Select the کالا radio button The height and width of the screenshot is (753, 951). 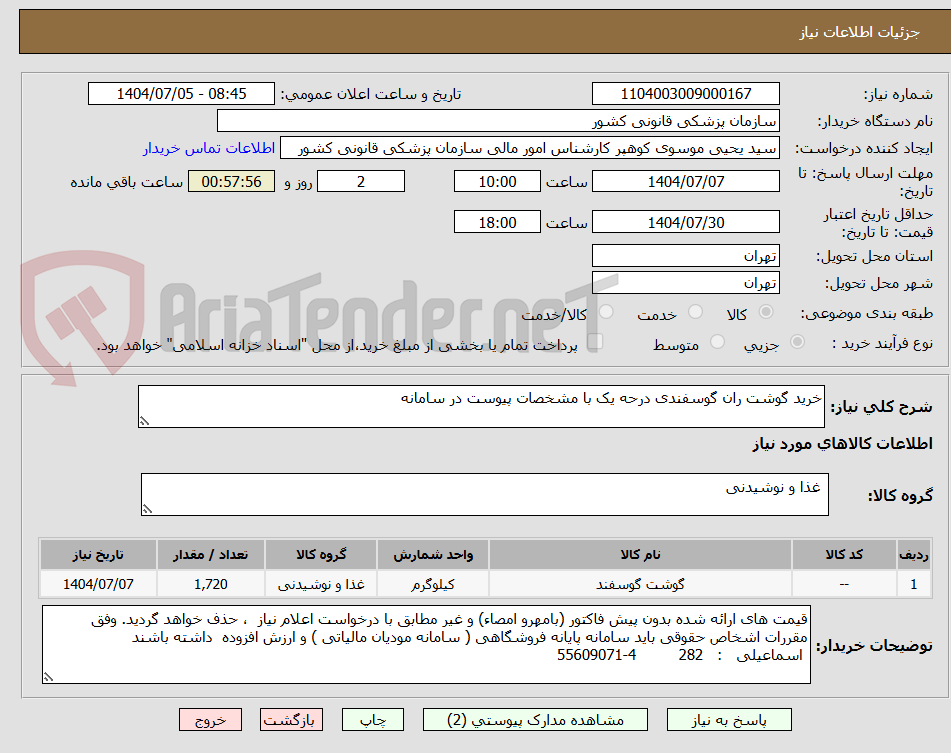pos(766,312)
